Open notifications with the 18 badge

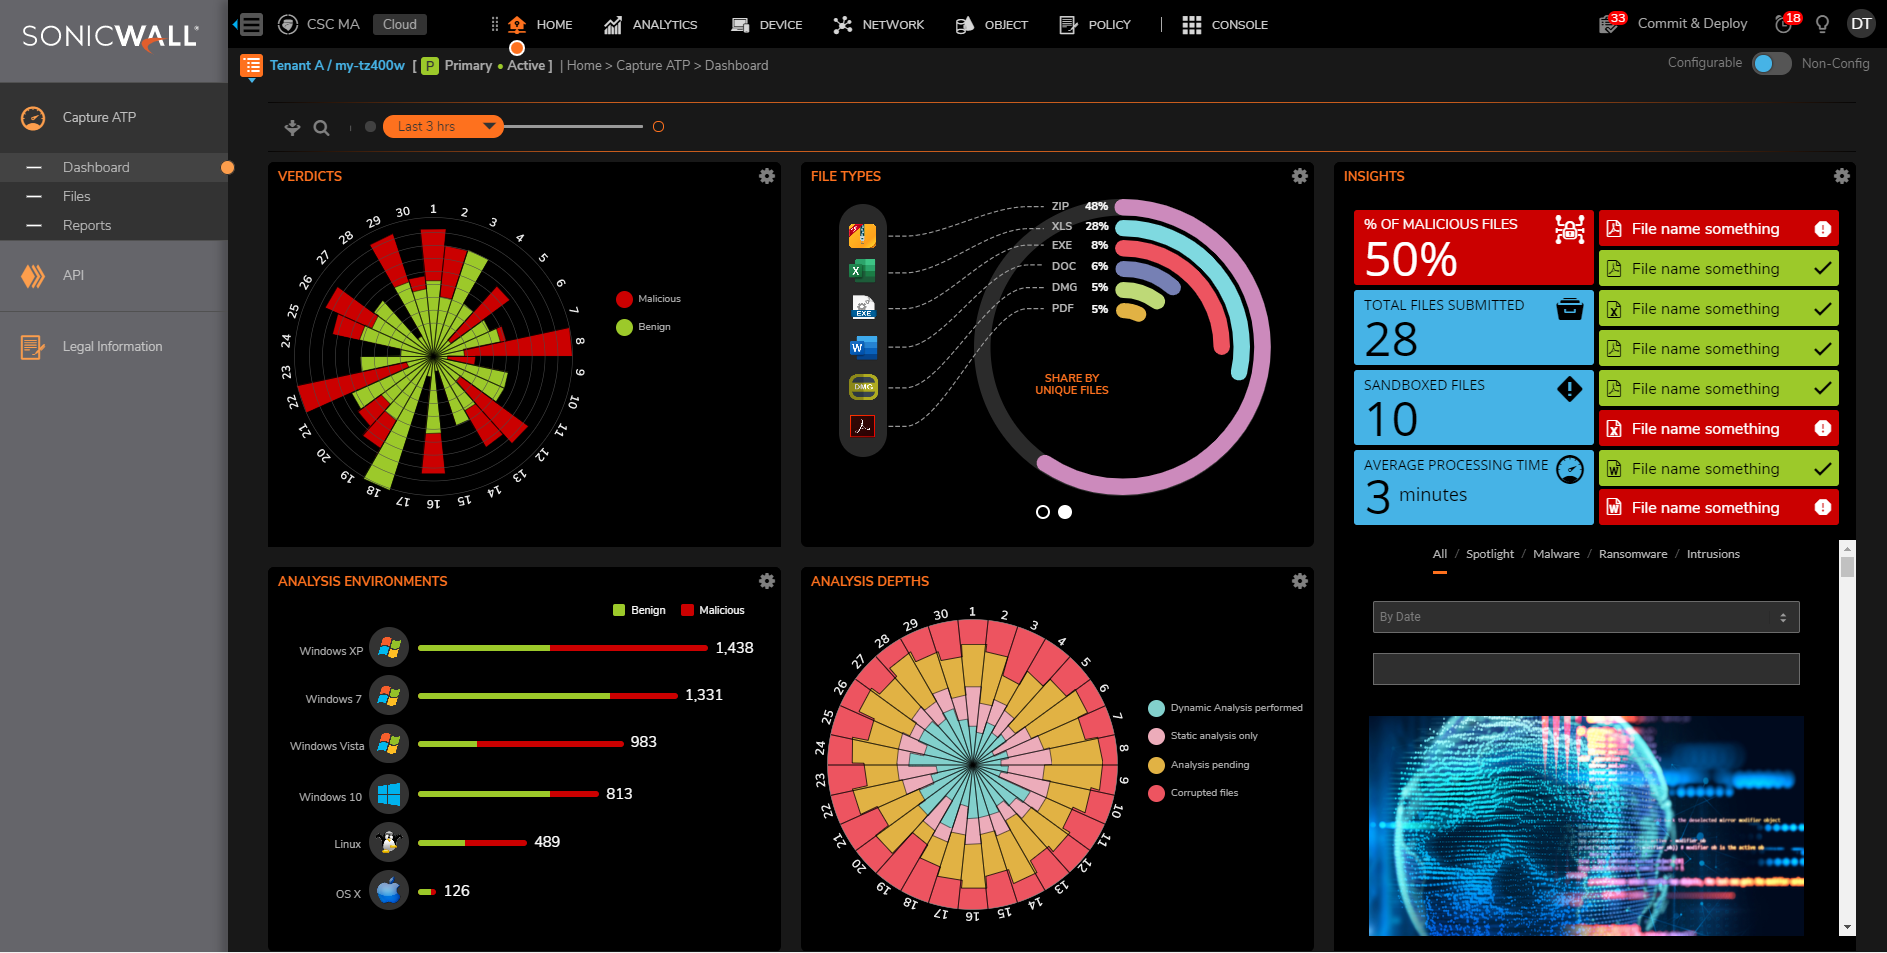(x=1786, y=23)
